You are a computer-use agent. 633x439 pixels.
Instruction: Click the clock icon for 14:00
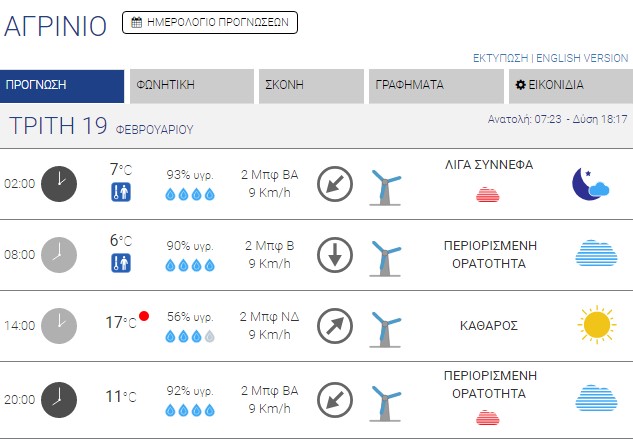tap(59, 324)
